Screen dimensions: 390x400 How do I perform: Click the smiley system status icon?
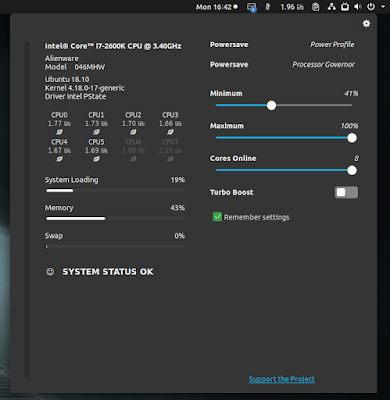coord(50,272)
